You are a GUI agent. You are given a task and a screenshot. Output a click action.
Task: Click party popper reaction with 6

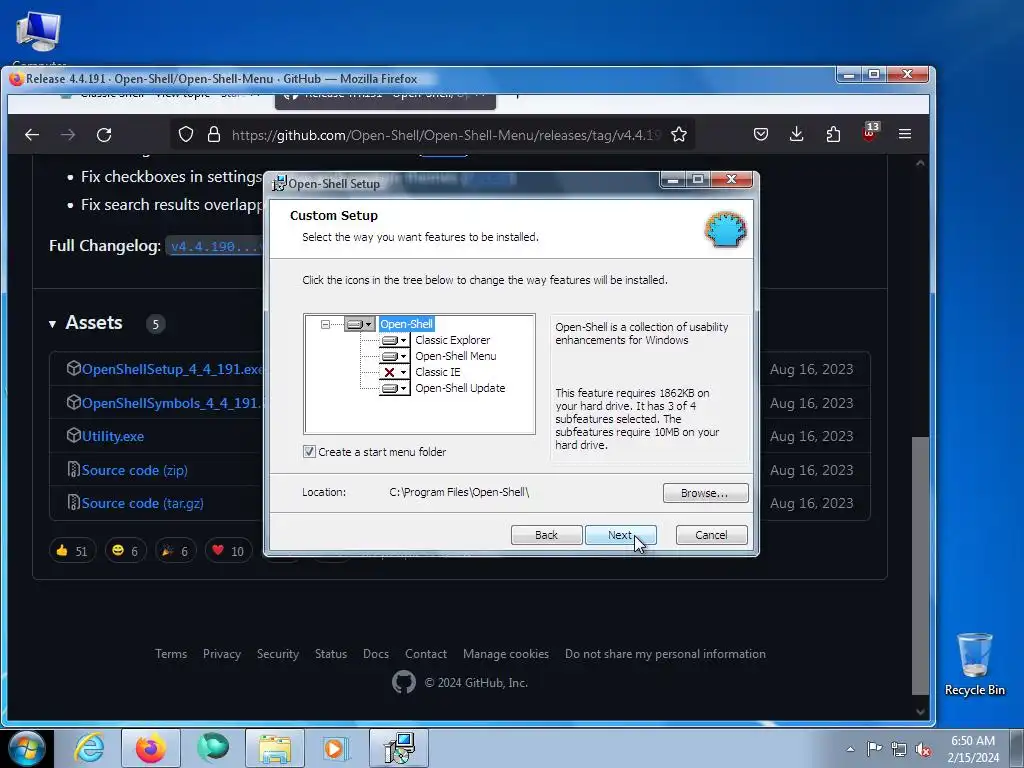(x=176, y=551)
